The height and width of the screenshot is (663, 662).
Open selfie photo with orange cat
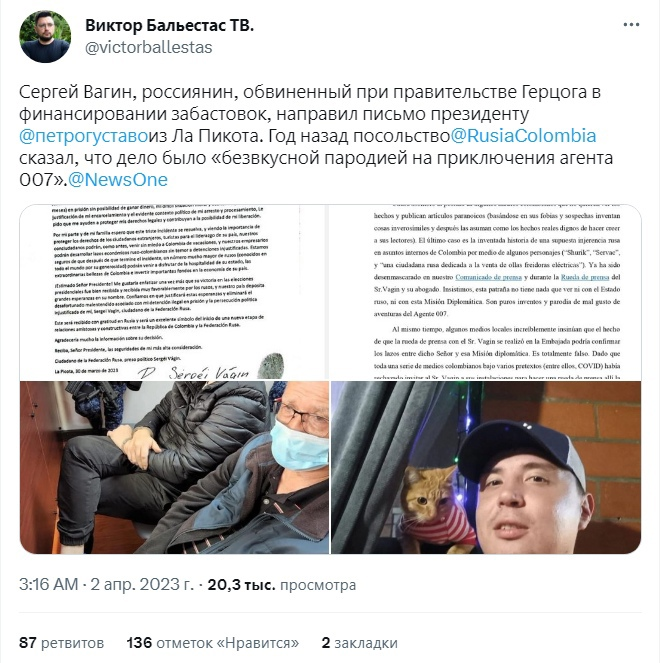(486, 467)
